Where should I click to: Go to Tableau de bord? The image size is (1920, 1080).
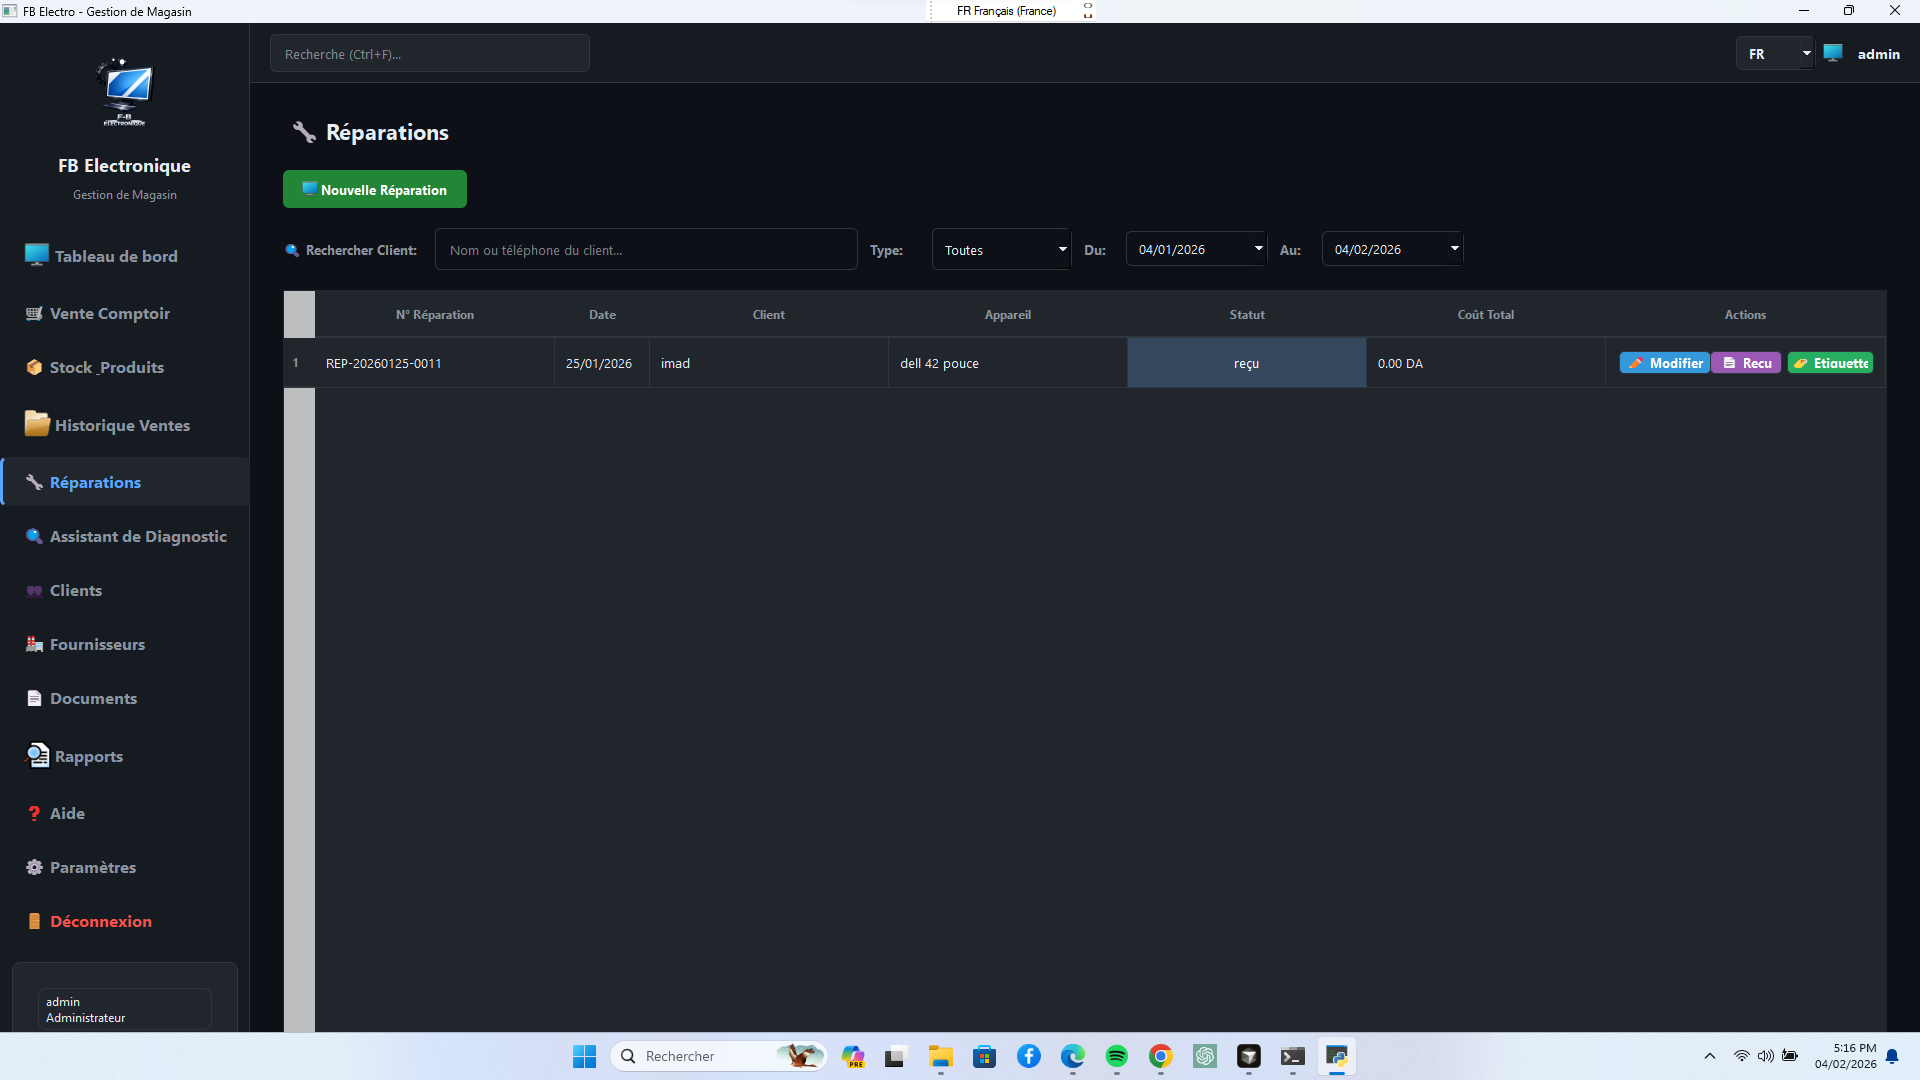coord(115,256)
